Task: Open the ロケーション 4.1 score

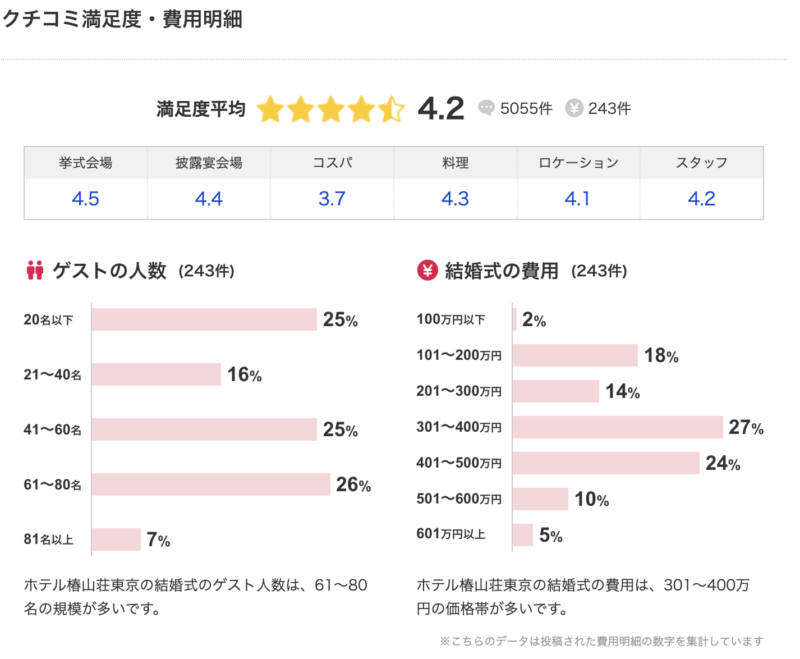Action: pos(578,198)
